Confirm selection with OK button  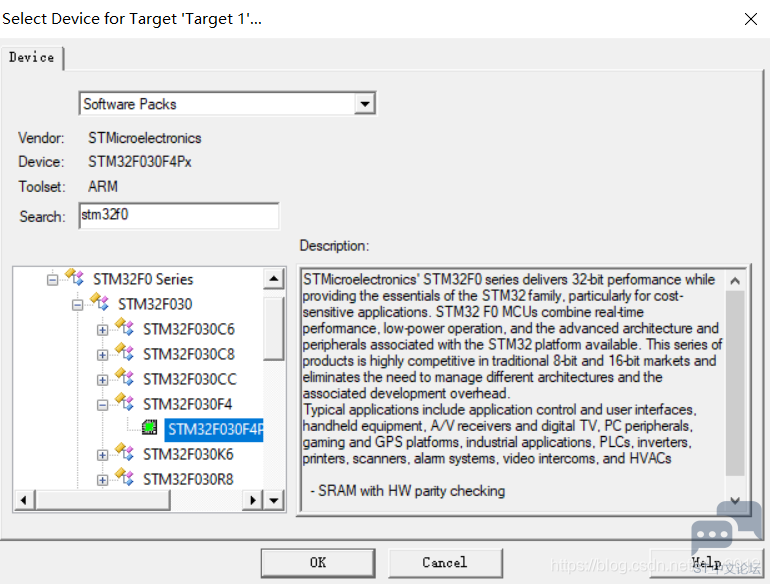click(x=318, y=562)
